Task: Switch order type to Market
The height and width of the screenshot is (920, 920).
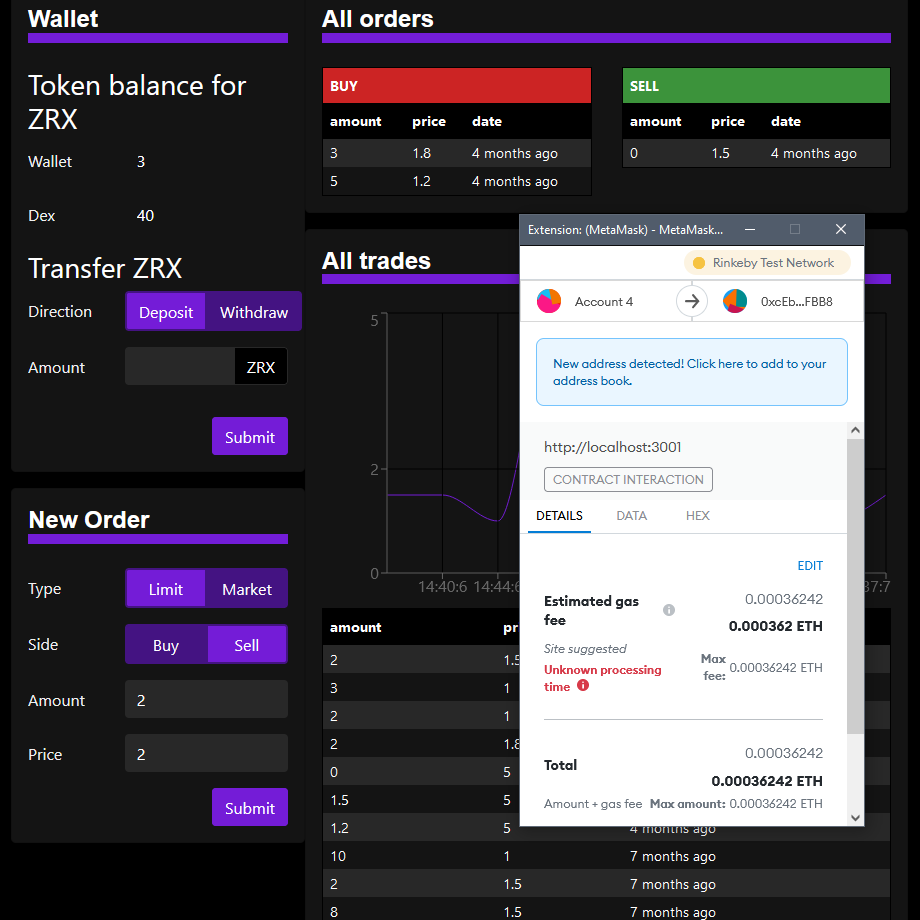Action: (246, 589)
